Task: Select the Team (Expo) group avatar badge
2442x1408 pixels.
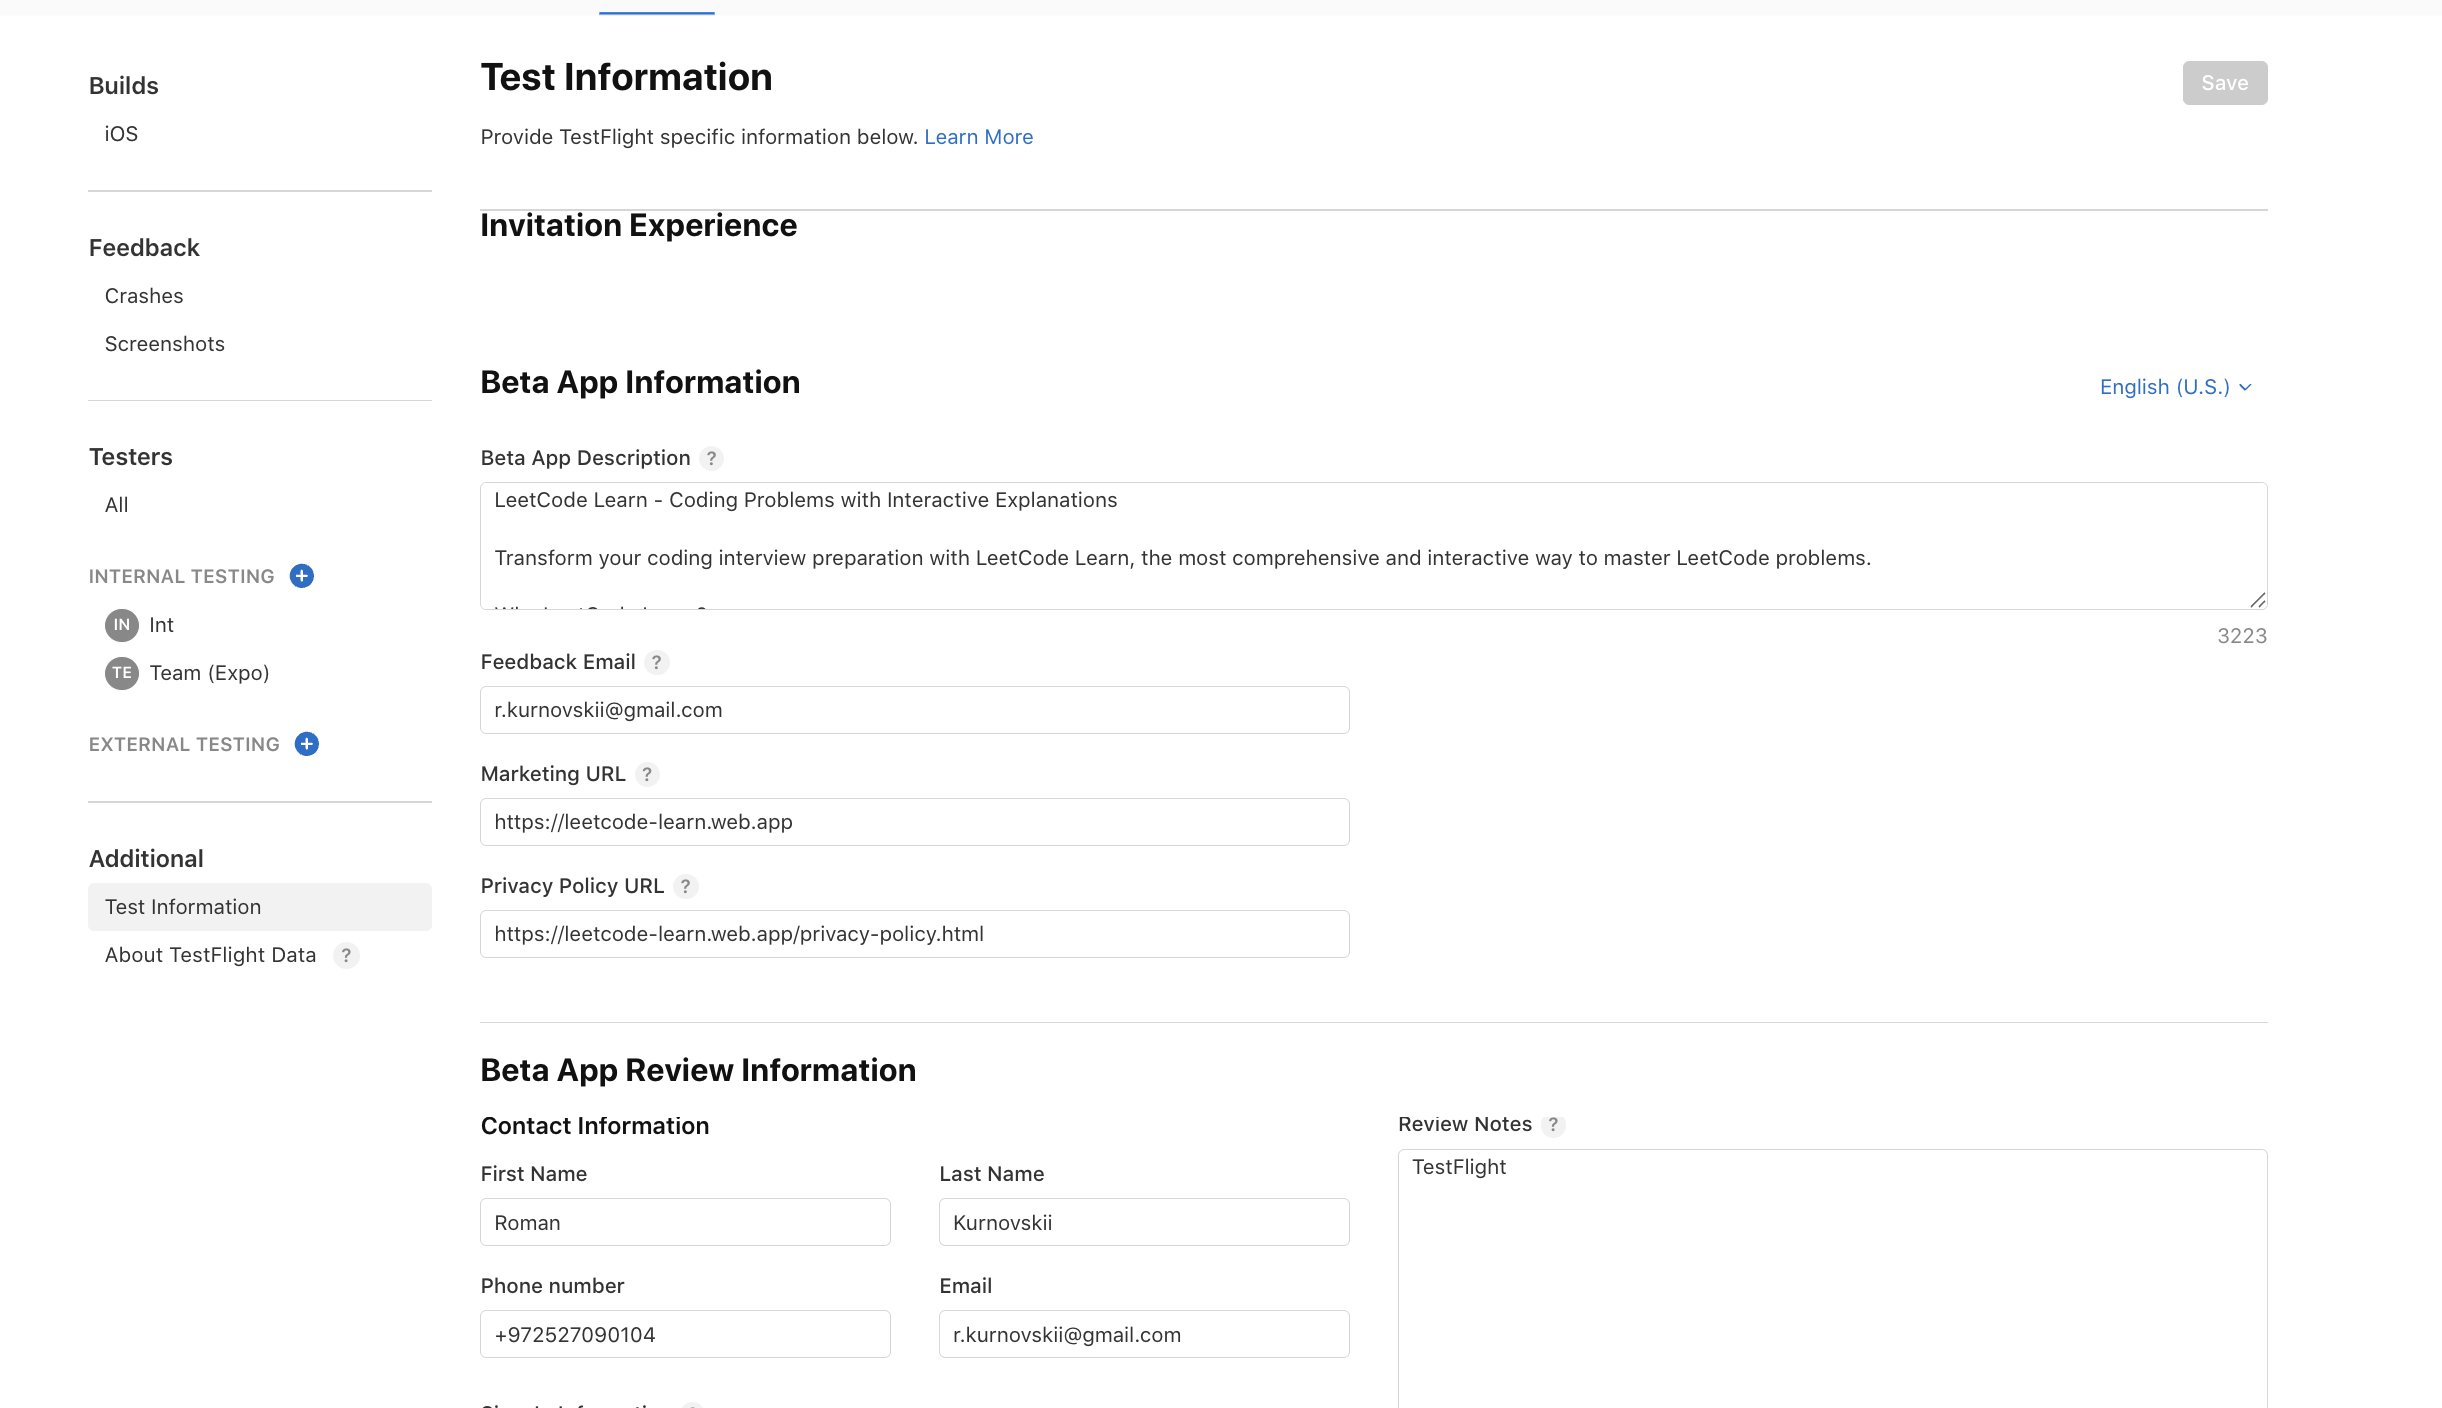Action: [121, 672]
